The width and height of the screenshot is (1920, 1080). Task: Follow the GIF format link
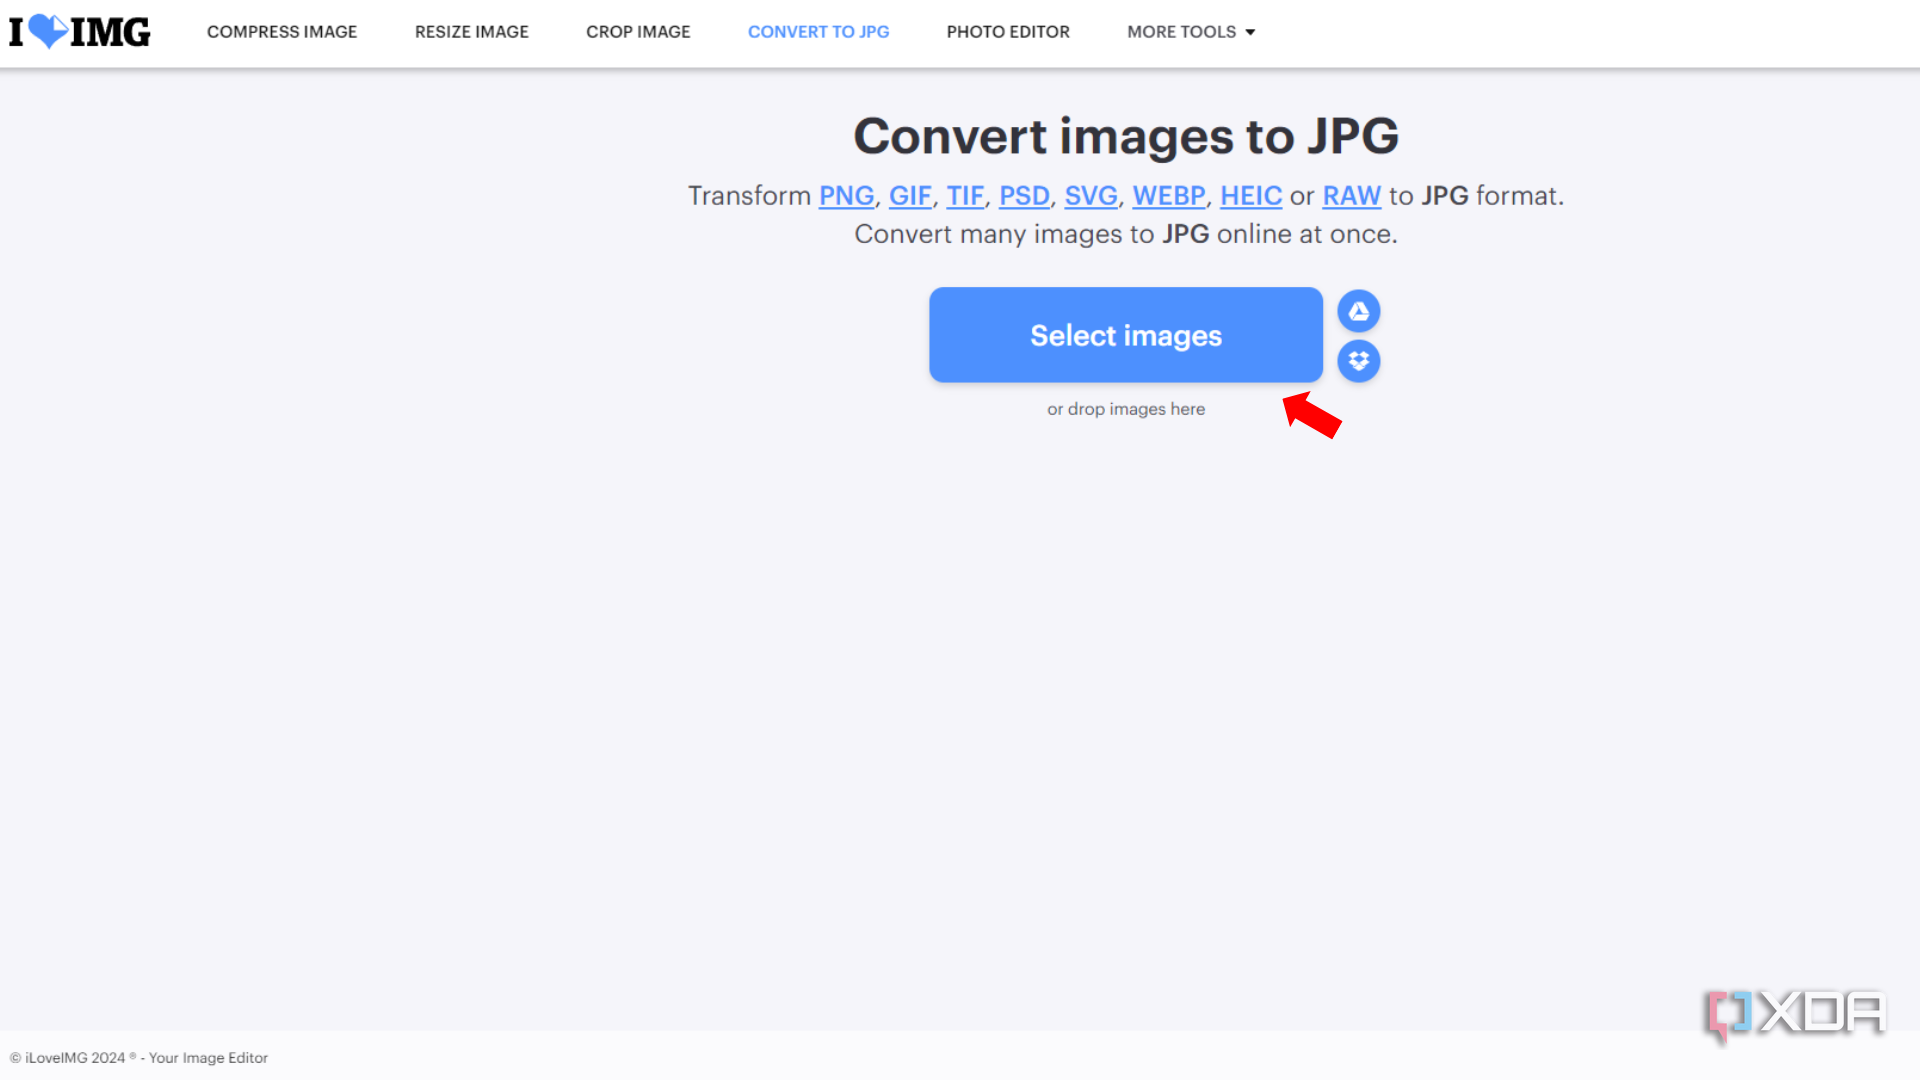click(x=910, y=196)
